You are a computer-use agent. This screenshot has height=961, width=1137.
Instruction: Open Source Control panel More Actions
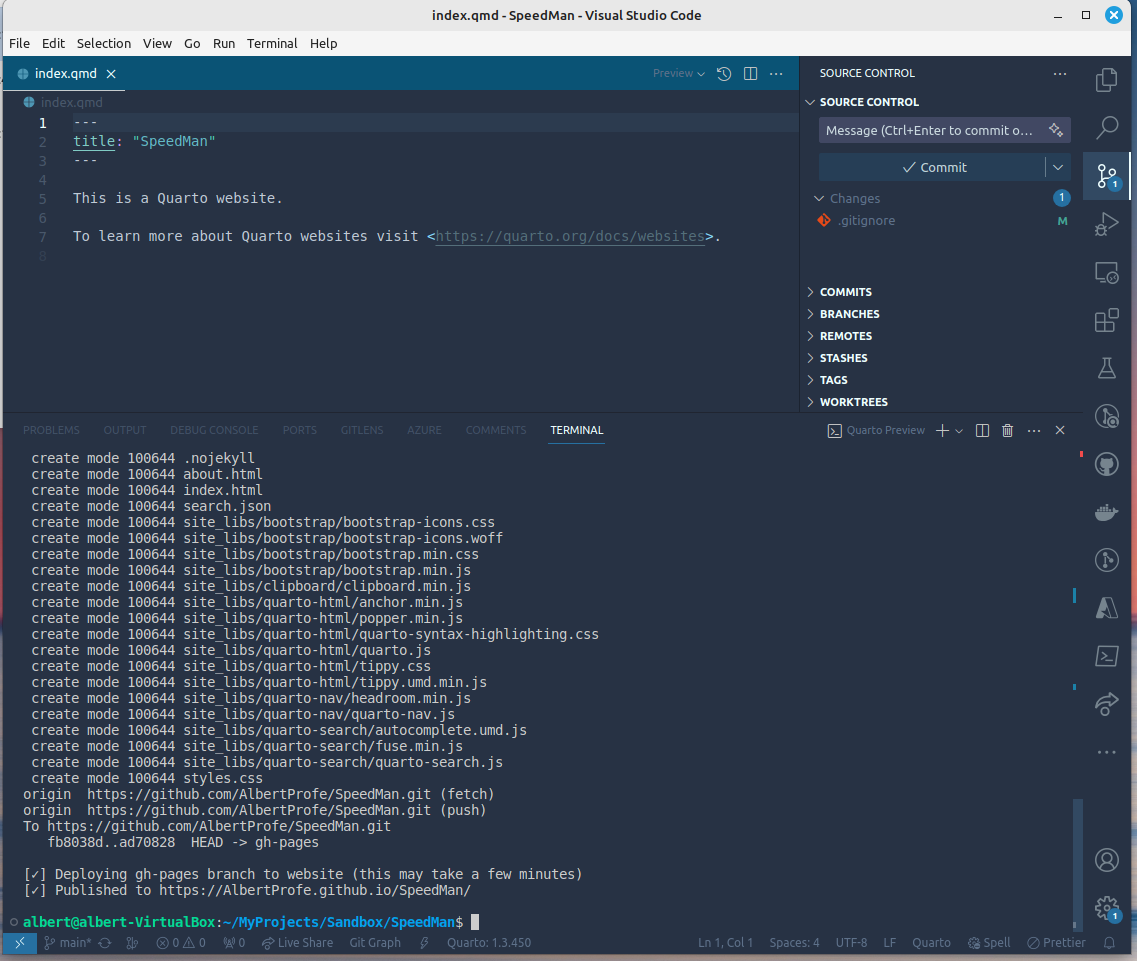pos(1059,73)
